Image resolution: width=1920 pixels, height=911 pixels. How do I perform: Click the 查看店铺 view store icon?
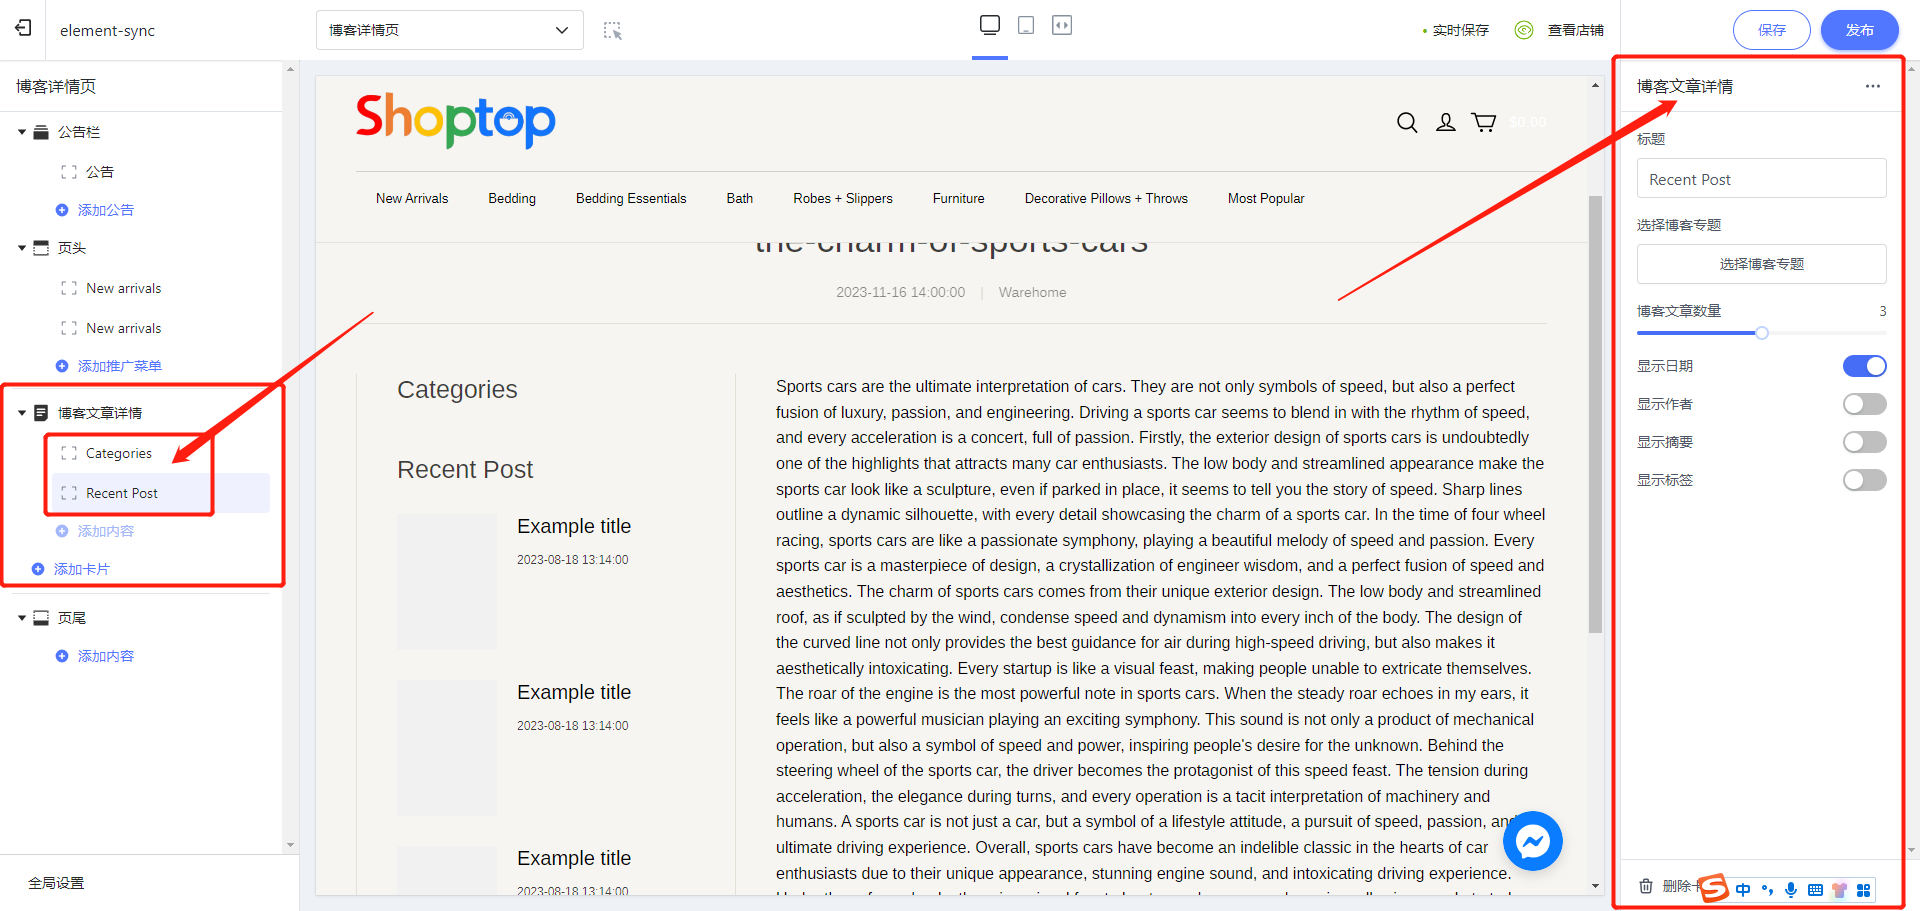pos(1524,30)
